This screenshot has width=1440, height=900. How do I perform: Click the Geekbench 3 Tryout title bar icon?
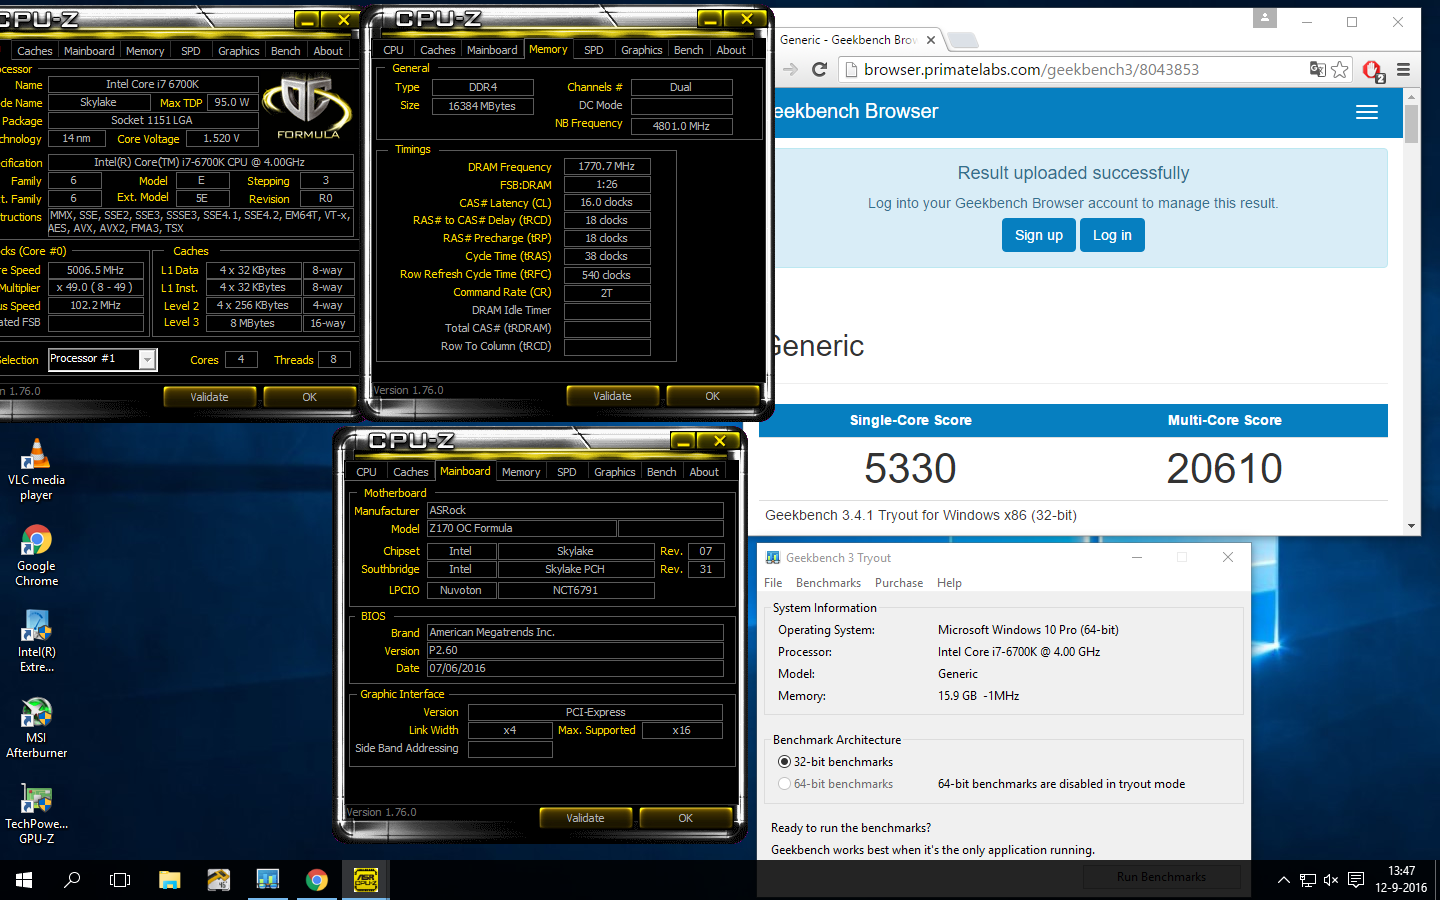click(x=773, y=557)
